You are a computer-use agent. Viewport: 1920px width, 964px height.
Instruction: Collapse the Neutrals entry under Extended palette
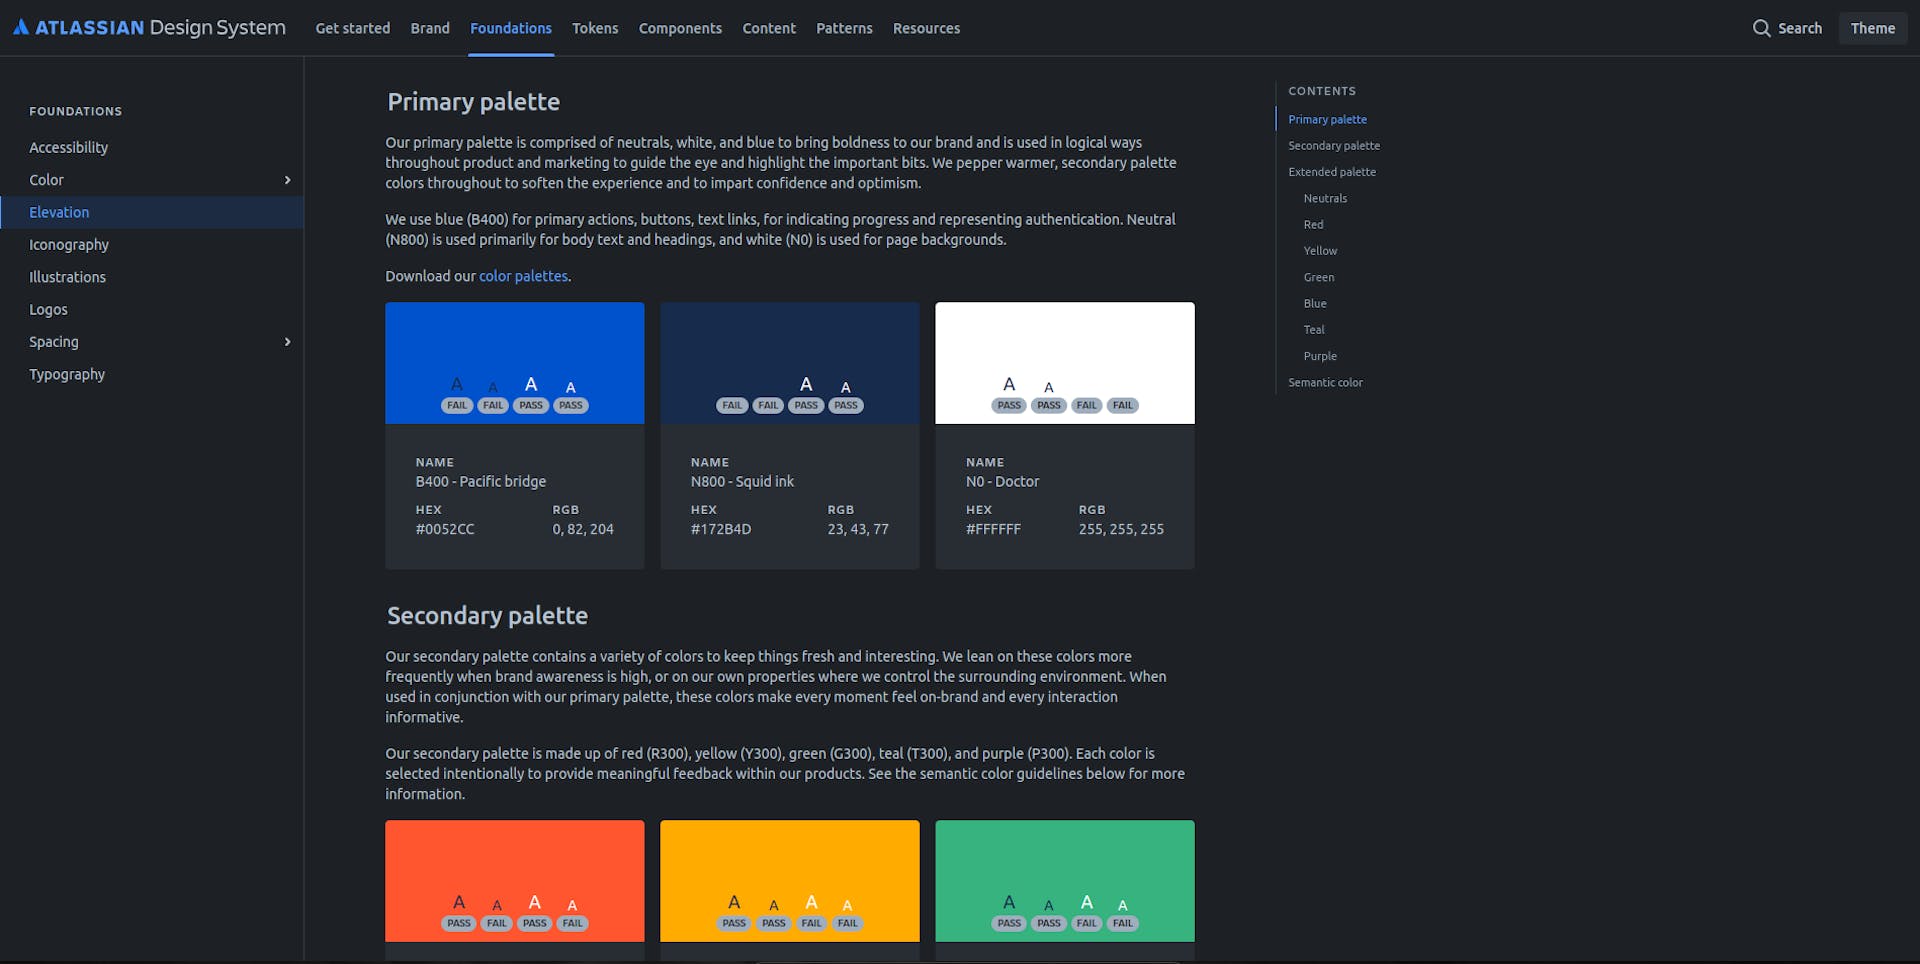(1325, 198)
